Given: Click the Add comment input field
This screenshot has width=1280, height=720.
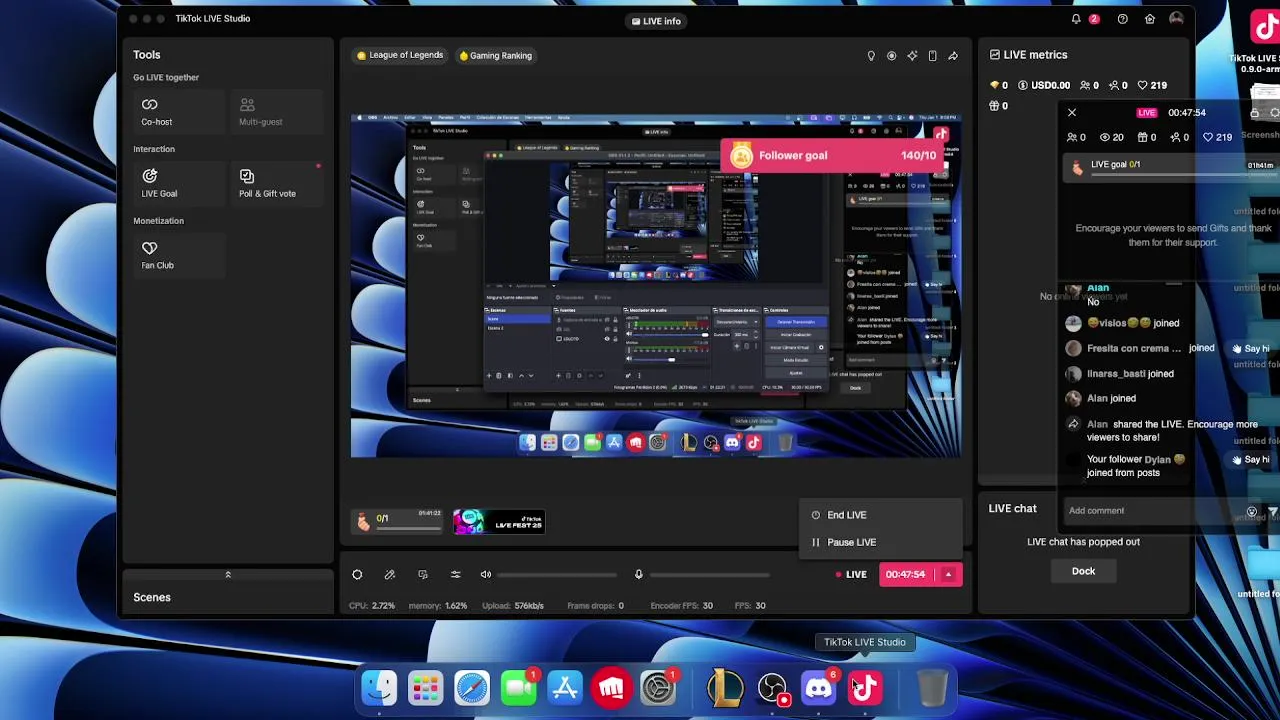Looking at the screenshot, I should coord(1150,511).
